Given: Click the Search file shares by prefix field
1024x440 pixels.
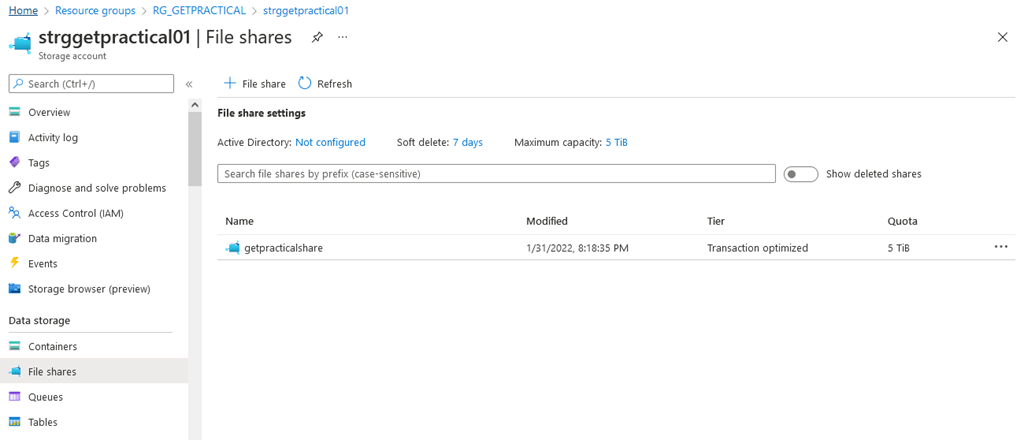Looking at the screenshot, I should coord(496,174).
